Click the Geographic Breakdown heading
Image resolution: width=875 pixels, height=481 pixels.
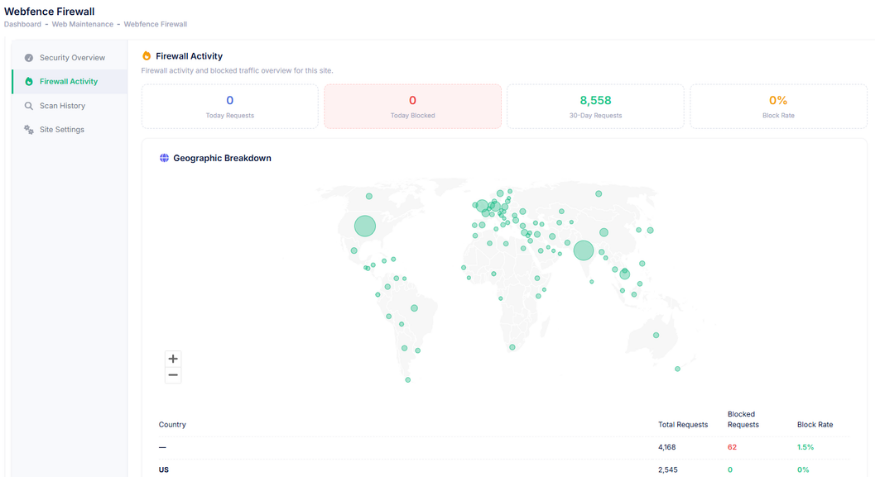(x=222, y=158)
